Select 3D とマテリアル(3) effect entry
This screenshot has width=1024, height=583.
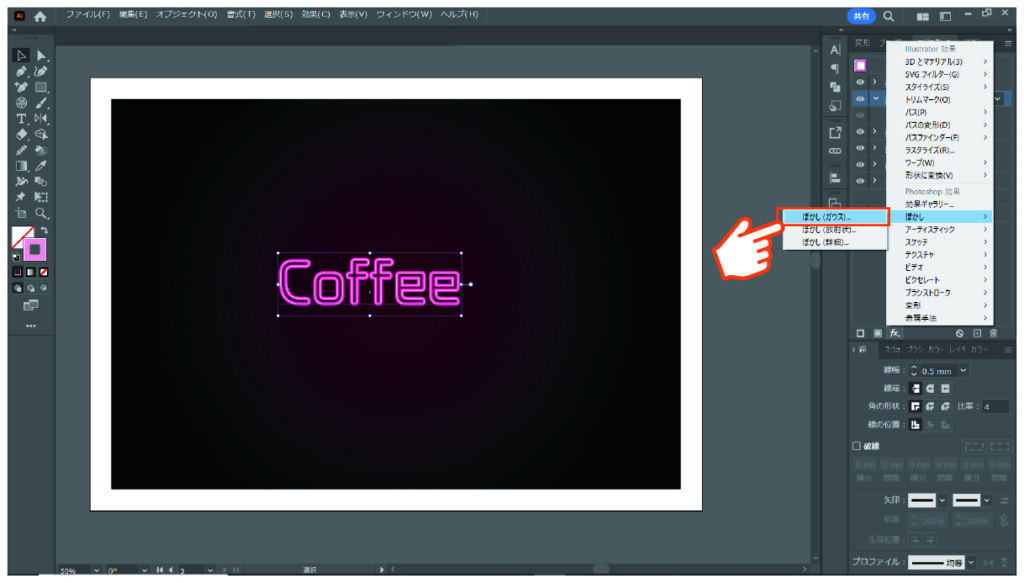pyautogui.click(x=940, y=62)
